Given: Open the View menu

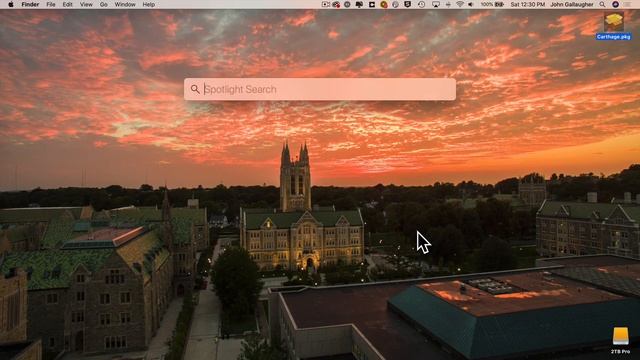Looking at the screenshot, I should 86,4.
